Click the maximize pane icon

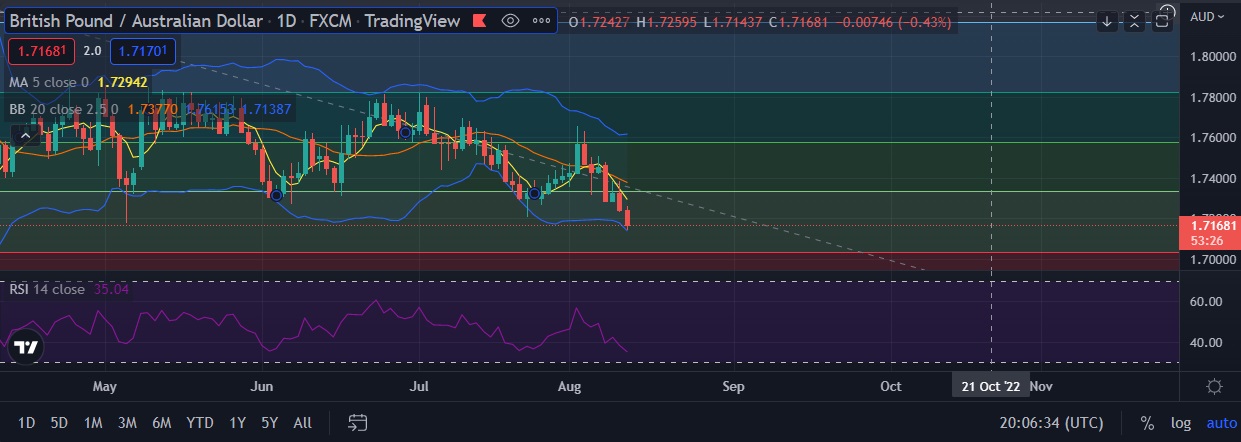point(1163,21)
